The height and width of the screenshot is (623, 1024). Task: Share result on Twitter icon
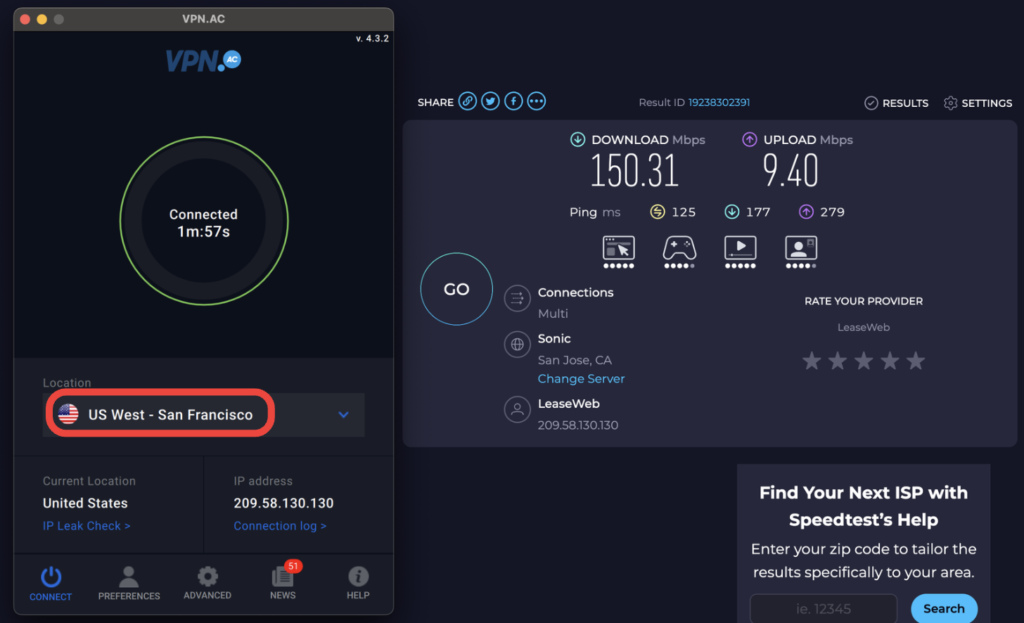(490, 101)
